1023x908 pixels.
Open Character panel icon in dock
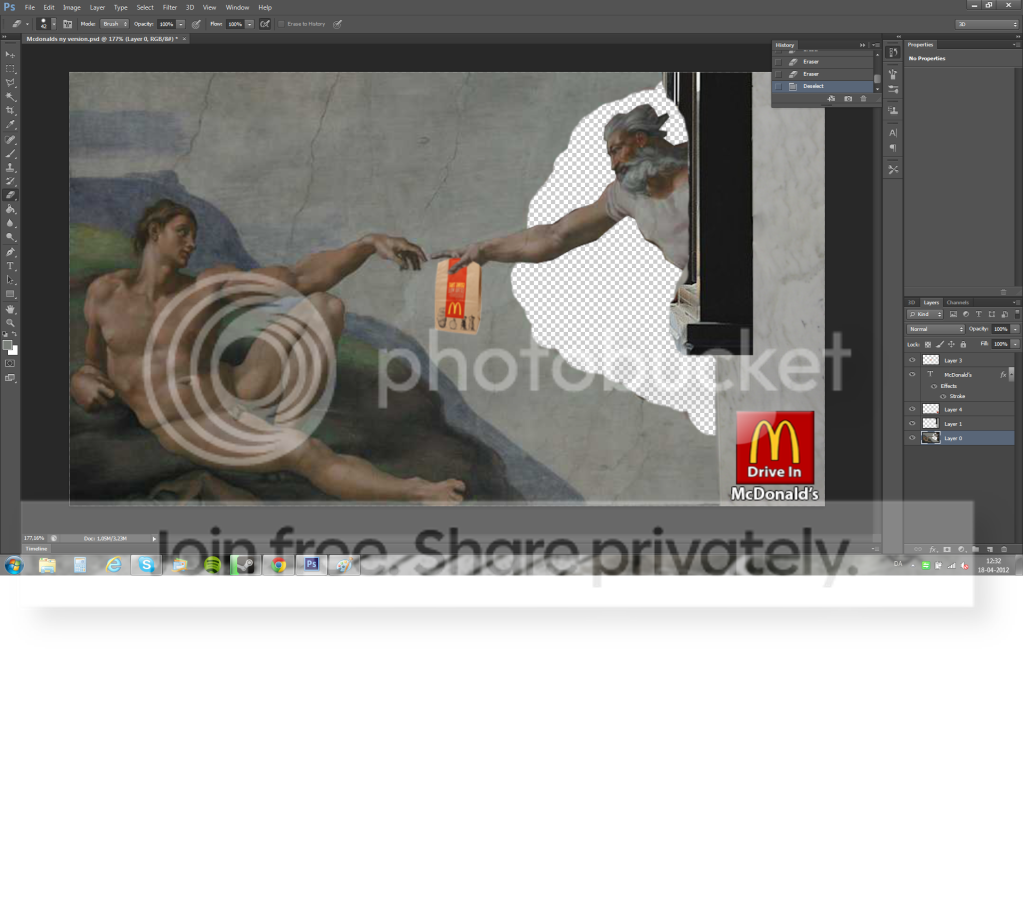(893, 133)
